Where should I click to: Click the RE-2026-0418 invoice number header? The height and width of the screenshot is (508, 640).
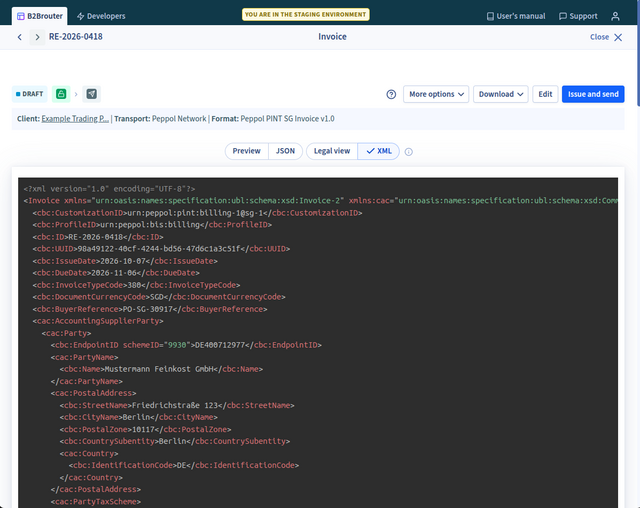click(76, 37)
